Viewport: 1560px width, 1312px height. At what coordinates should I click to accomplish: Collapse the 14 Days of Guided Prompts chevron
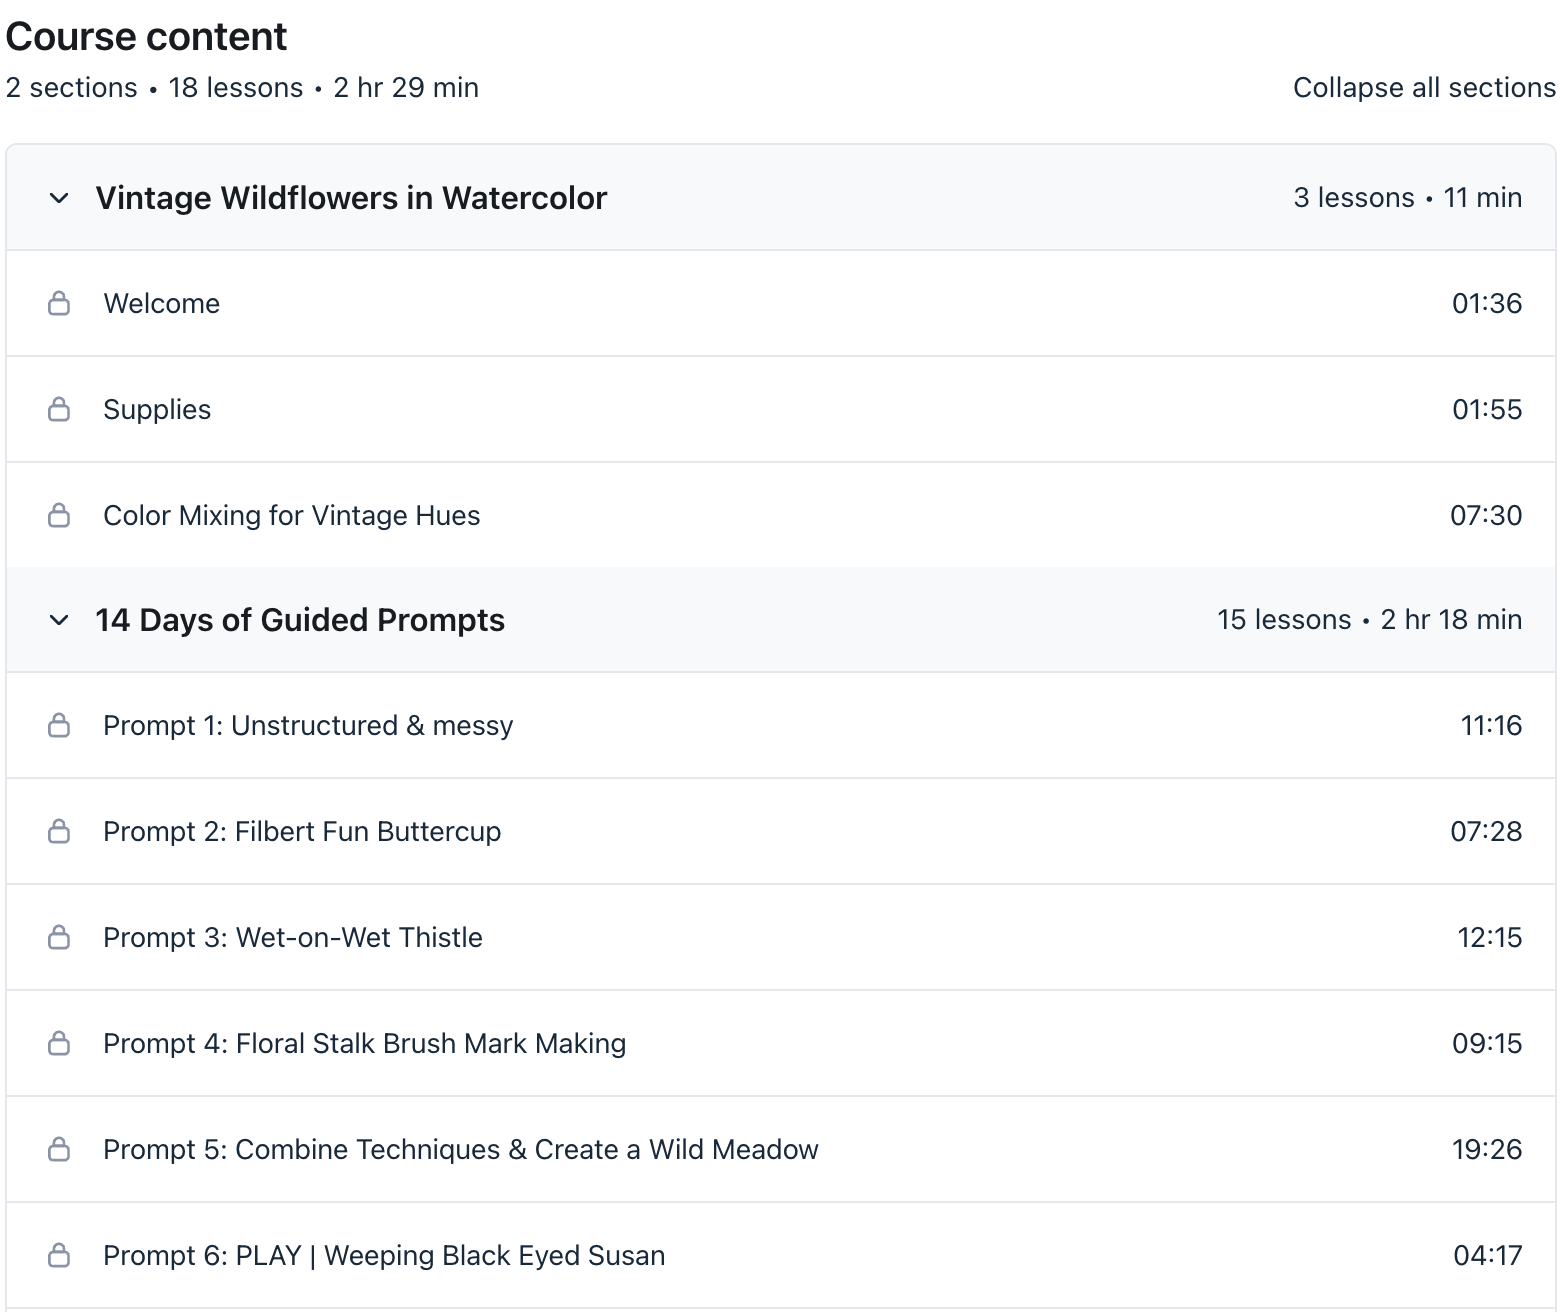[x=59, y=620]
